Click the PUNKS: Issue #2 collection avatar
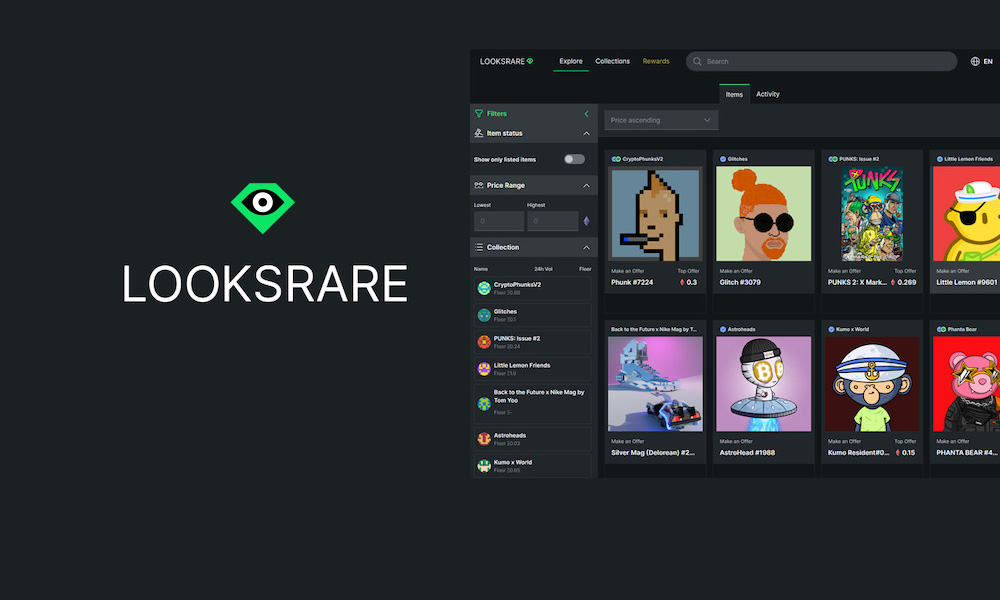The width and height of the screenshot is (1000, 600). tap(484, 342)
